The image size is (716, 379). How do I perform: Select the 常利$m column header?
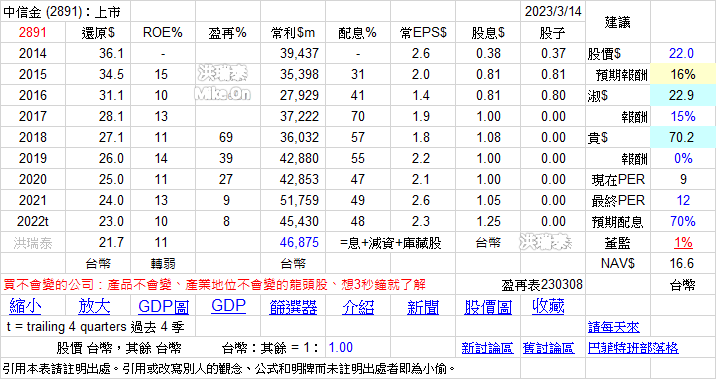tap(293, 32)
